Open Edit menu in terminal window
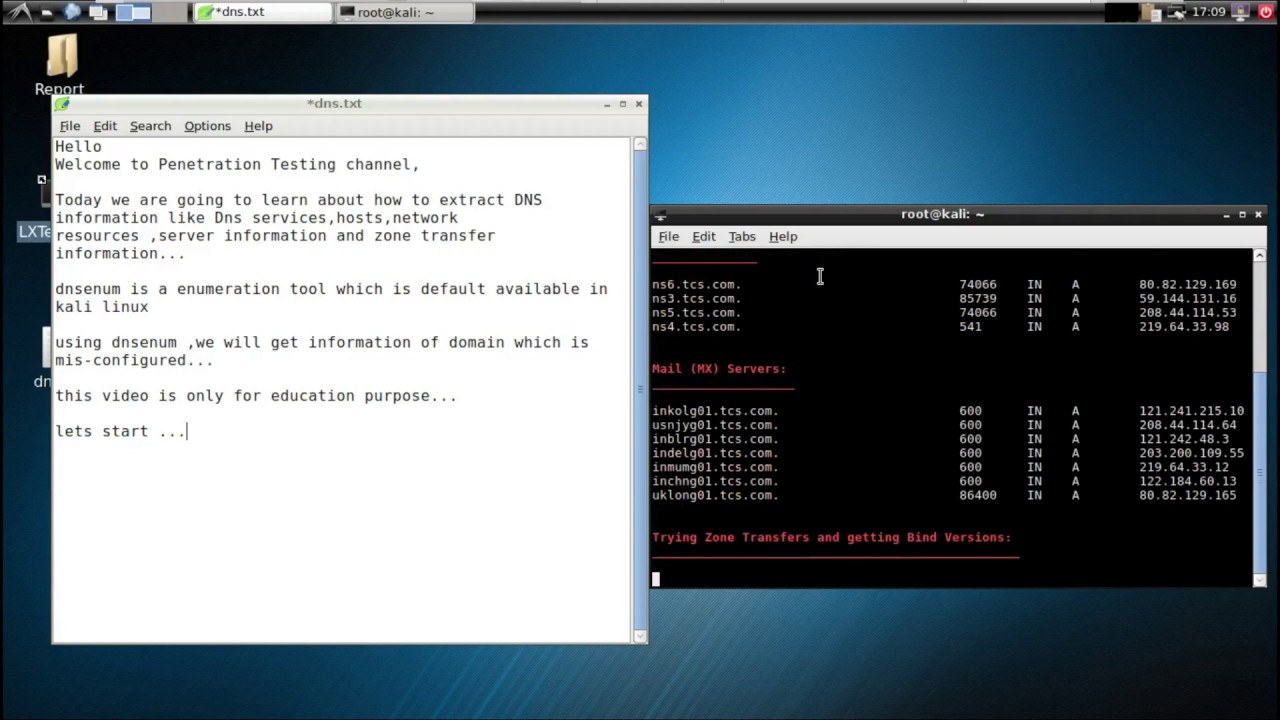Image resolution: width=1280 pixels, height=720 pixels. [x=703, y=237]
